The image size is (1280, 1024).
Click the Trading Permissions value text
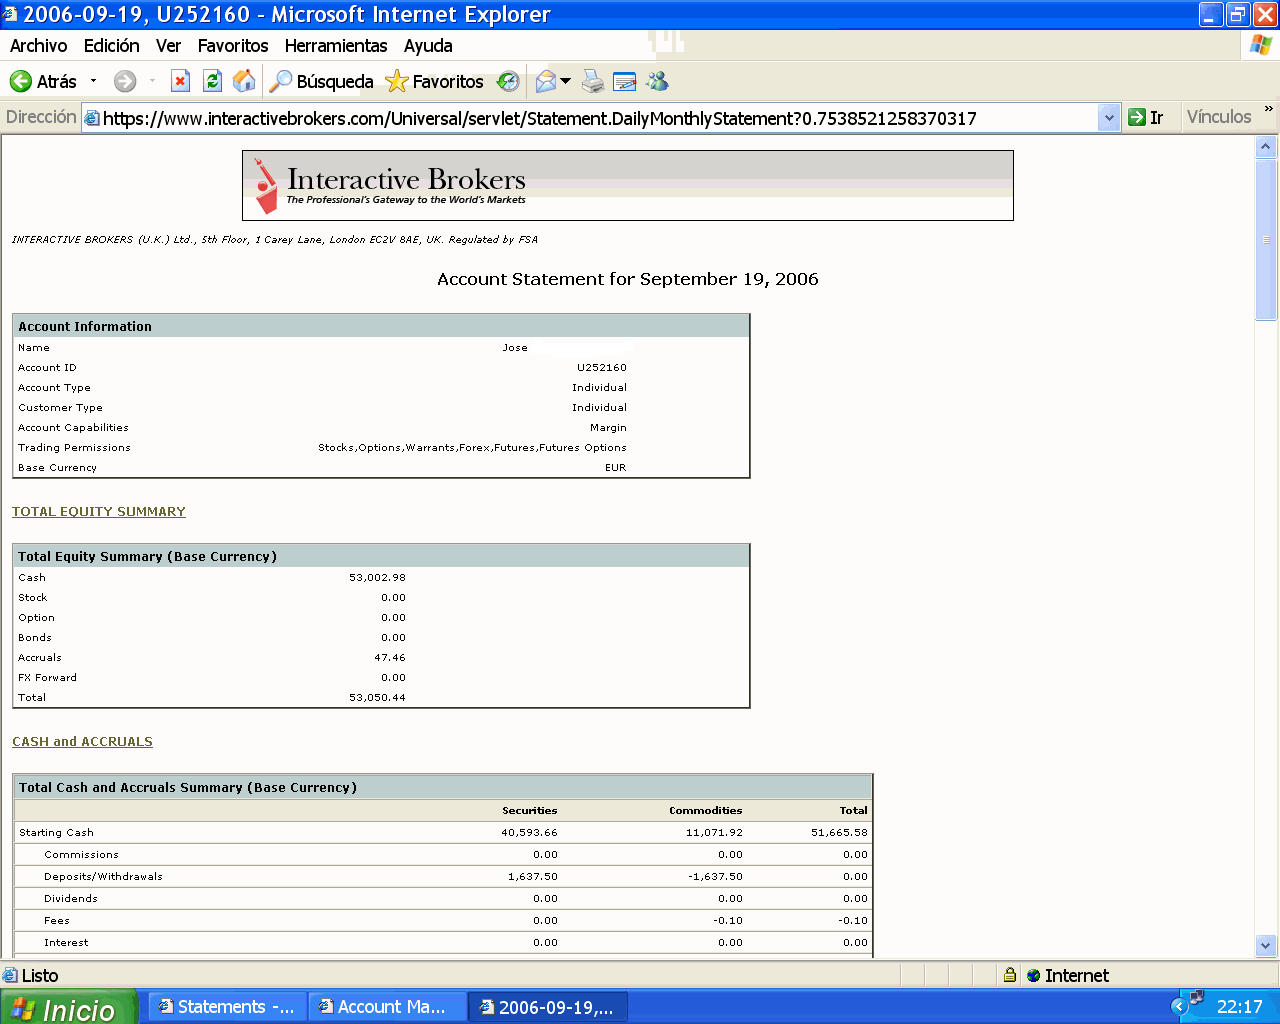point(473,448)
